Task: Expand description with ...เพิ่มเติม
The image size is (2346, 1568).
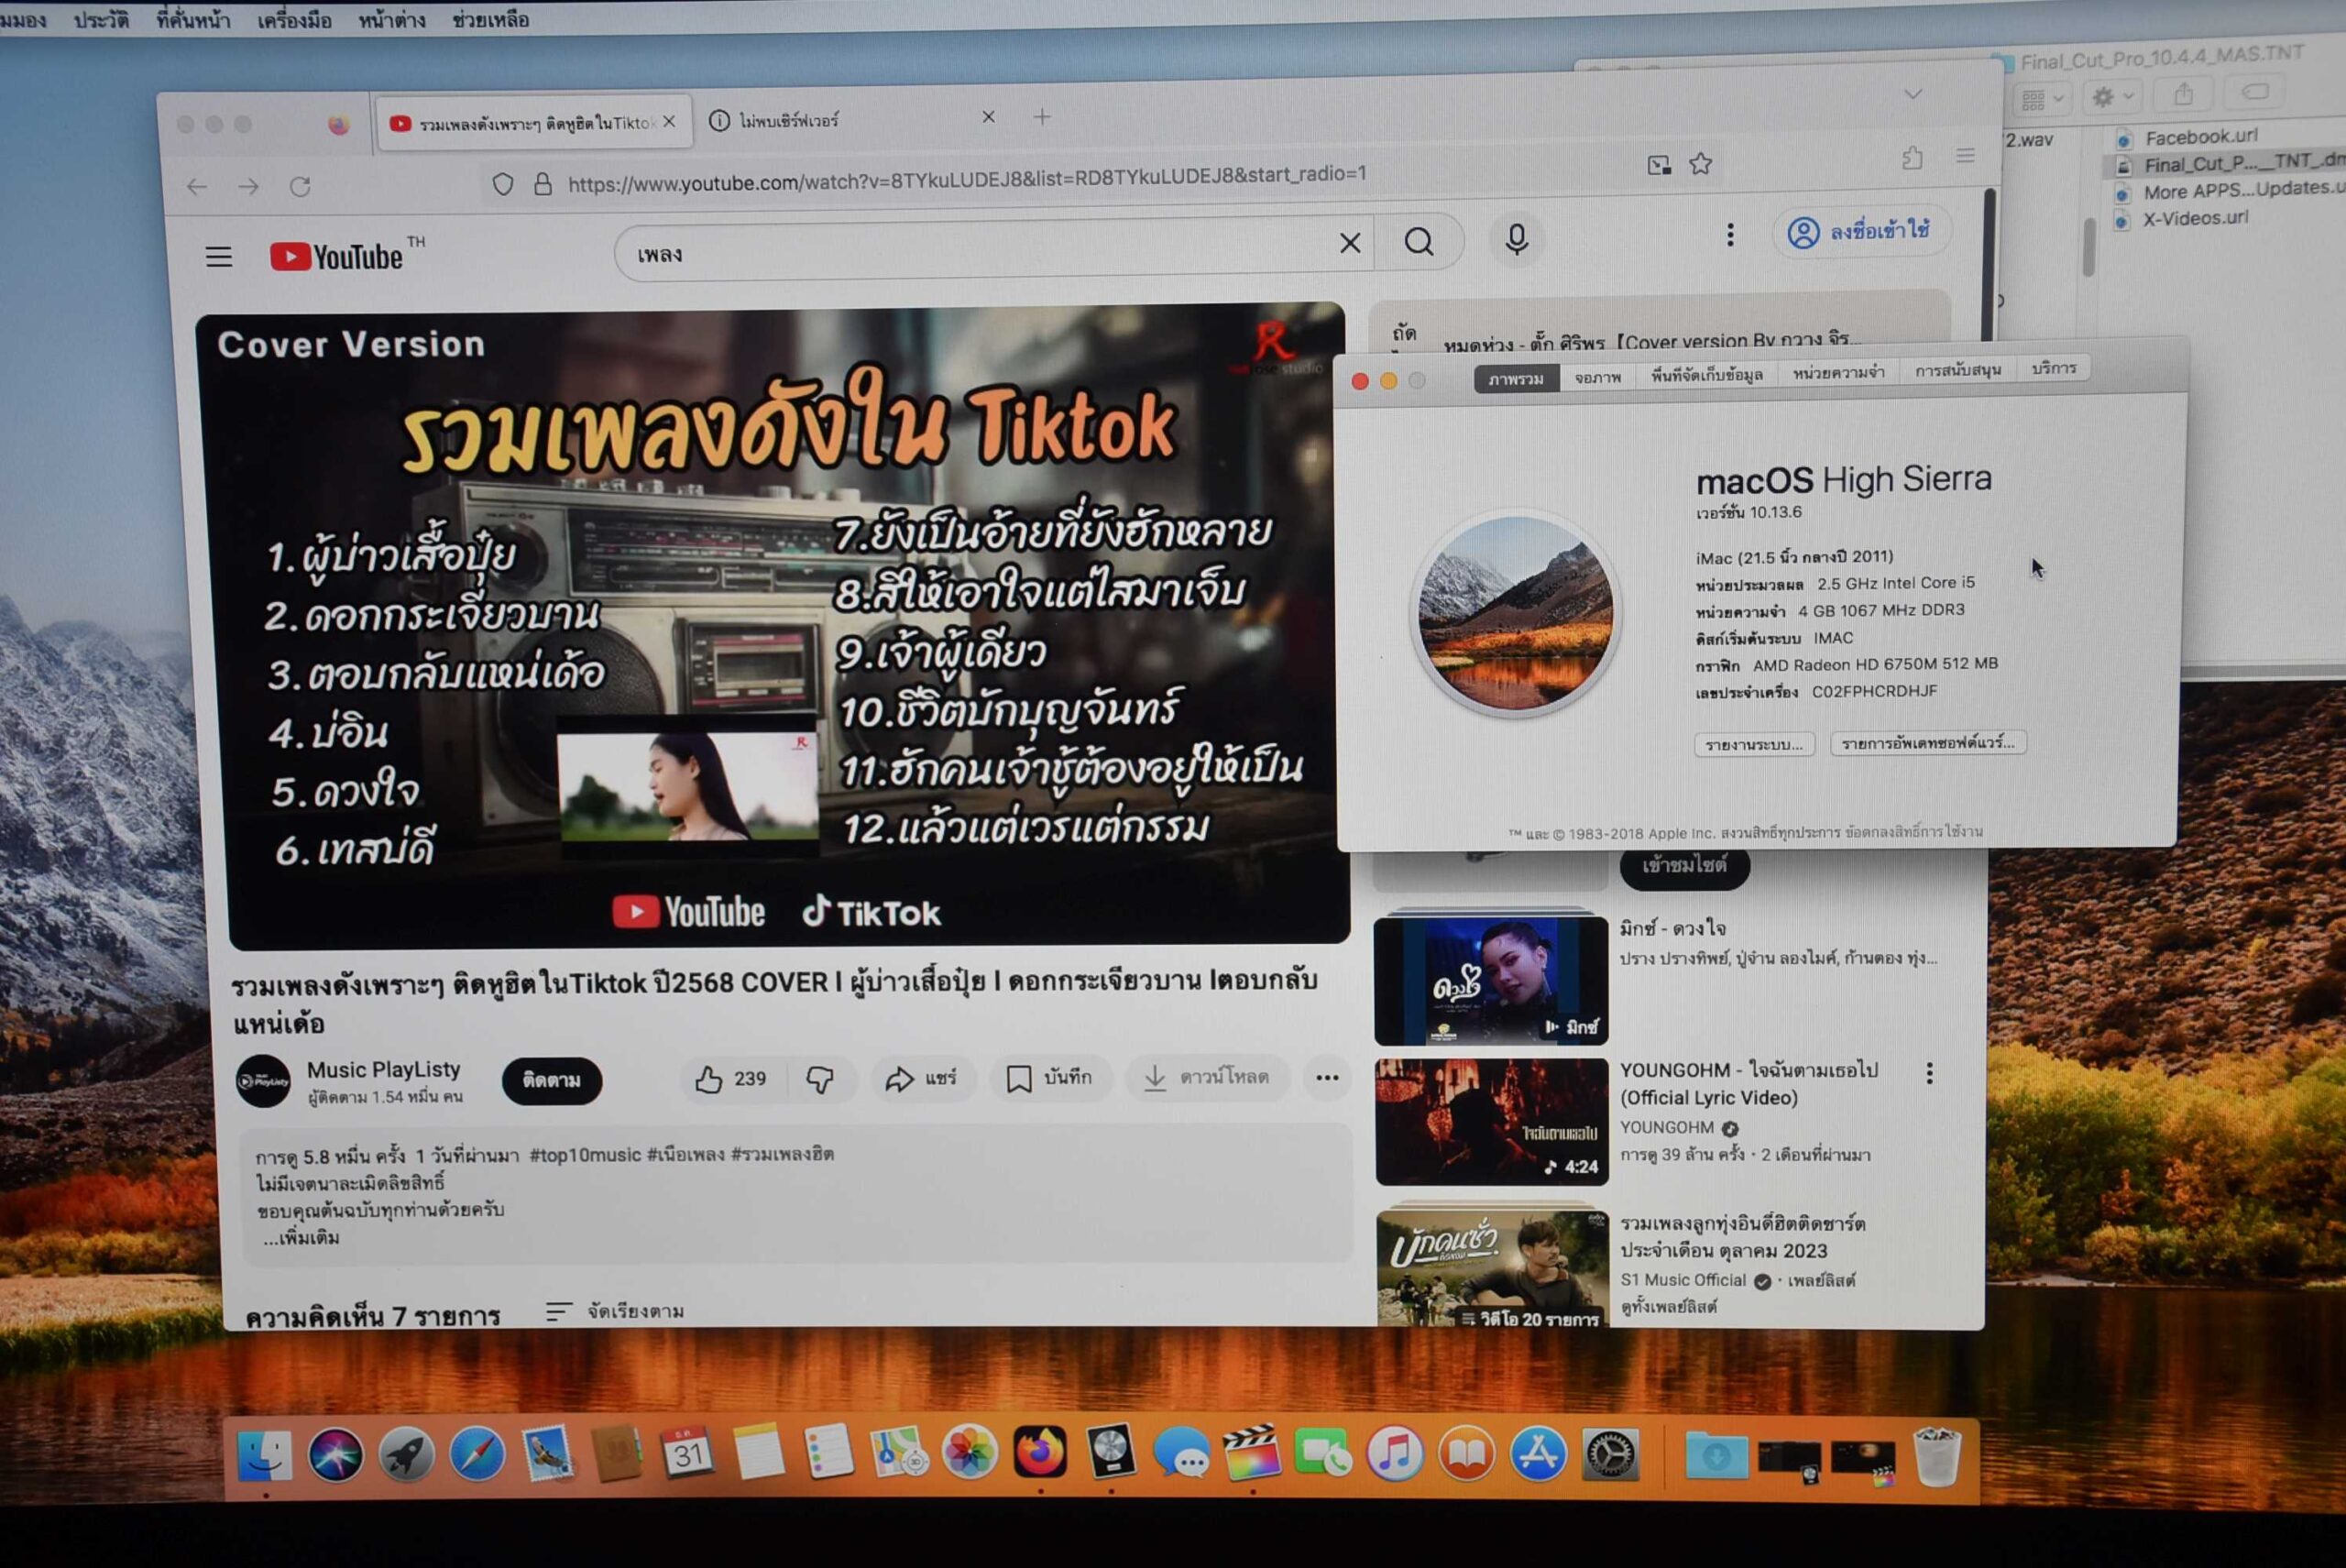Action: click(x=302, y=1238)
